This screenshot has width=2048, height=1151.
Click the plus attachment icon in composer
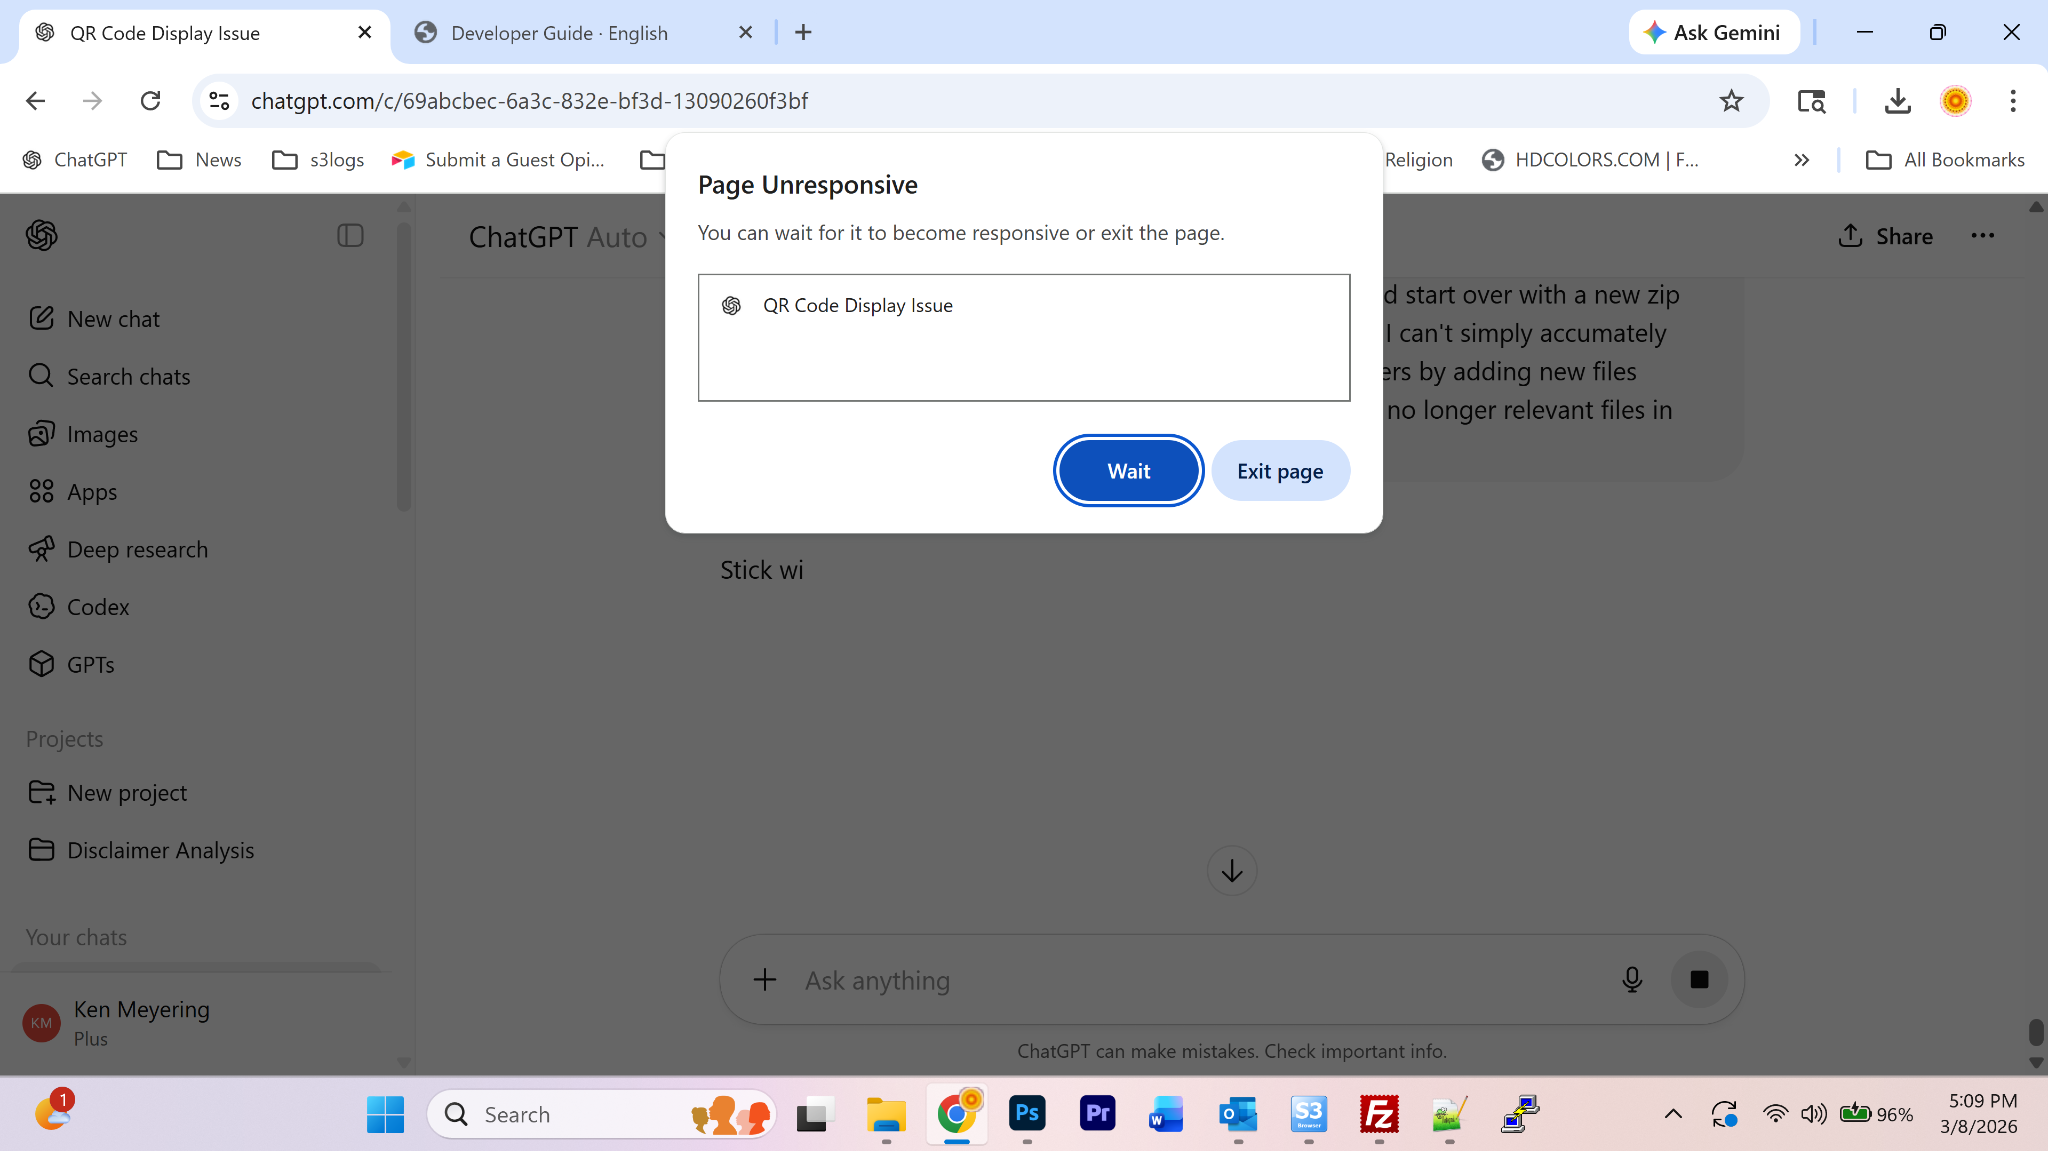(765, 980)
